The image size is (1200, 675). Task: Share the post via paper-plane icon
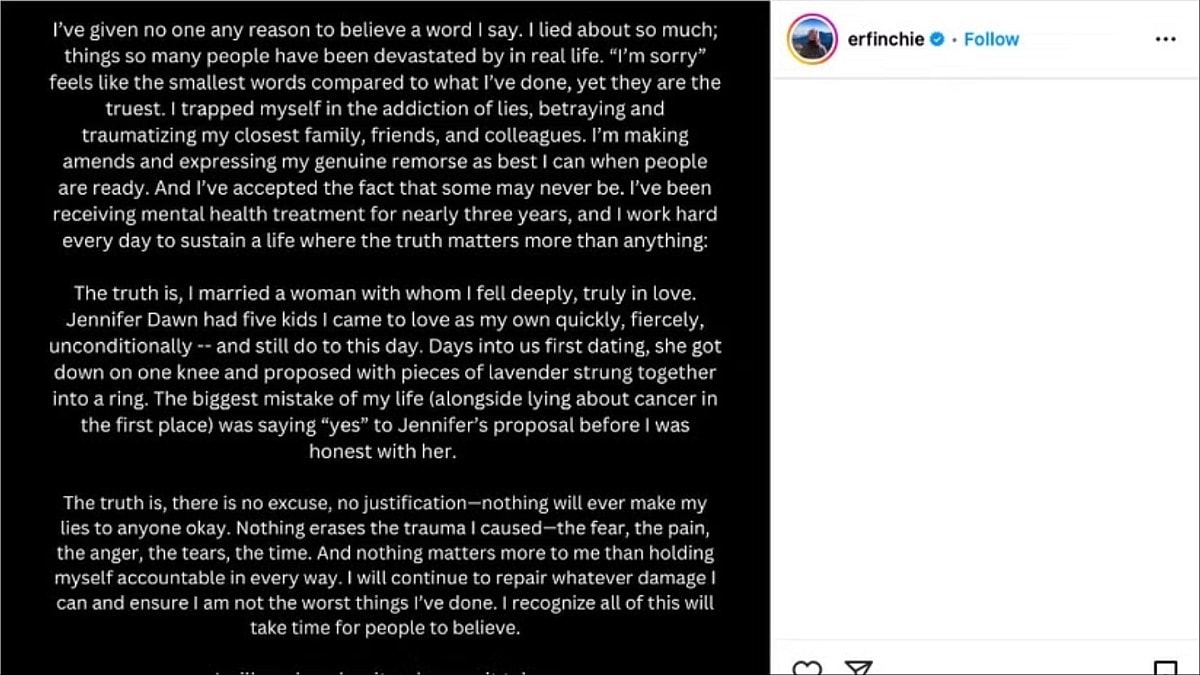tap(859, 668)
